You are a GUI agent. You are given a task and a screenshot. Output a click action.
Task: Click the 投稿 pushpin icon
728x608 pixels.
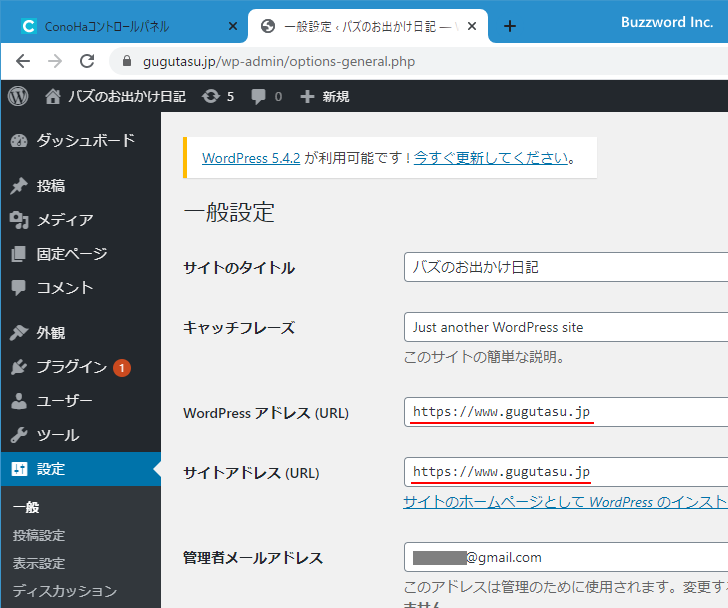coord(19,186)
